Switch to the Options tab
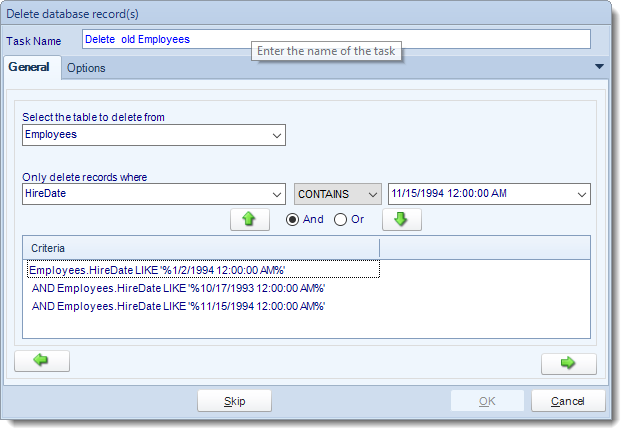This screenshot has height=435, width=627. [x=86, y=68]
